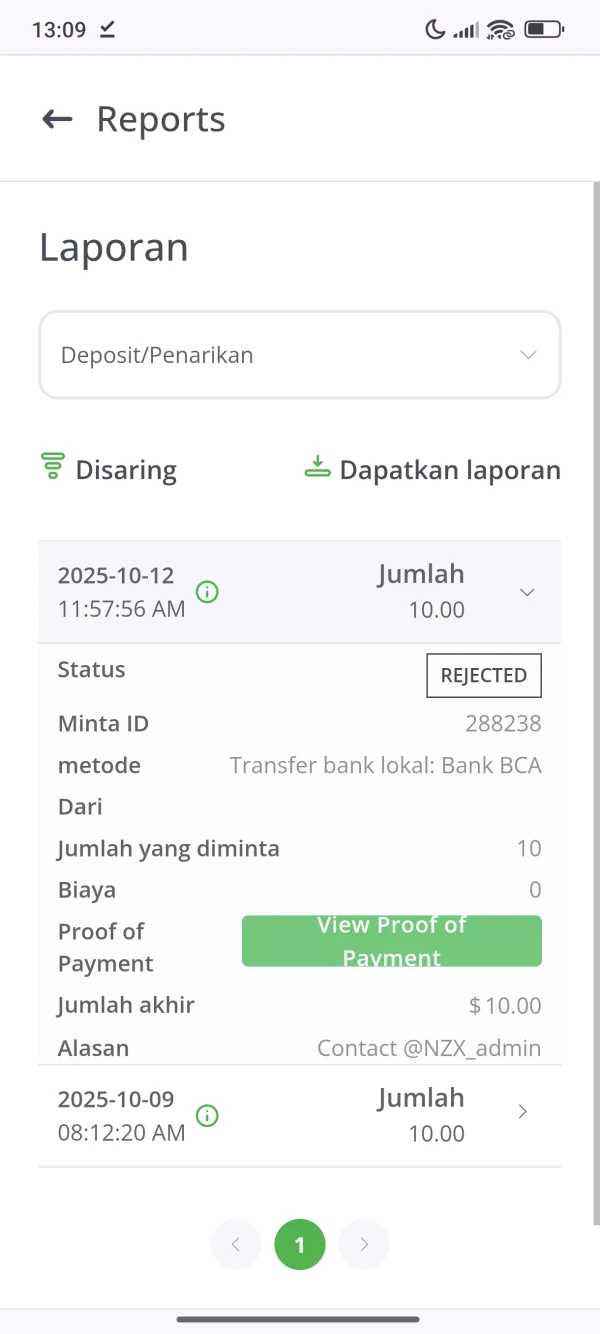Tap the Disaring filter label
The image size is (600, 1334).
126,470
